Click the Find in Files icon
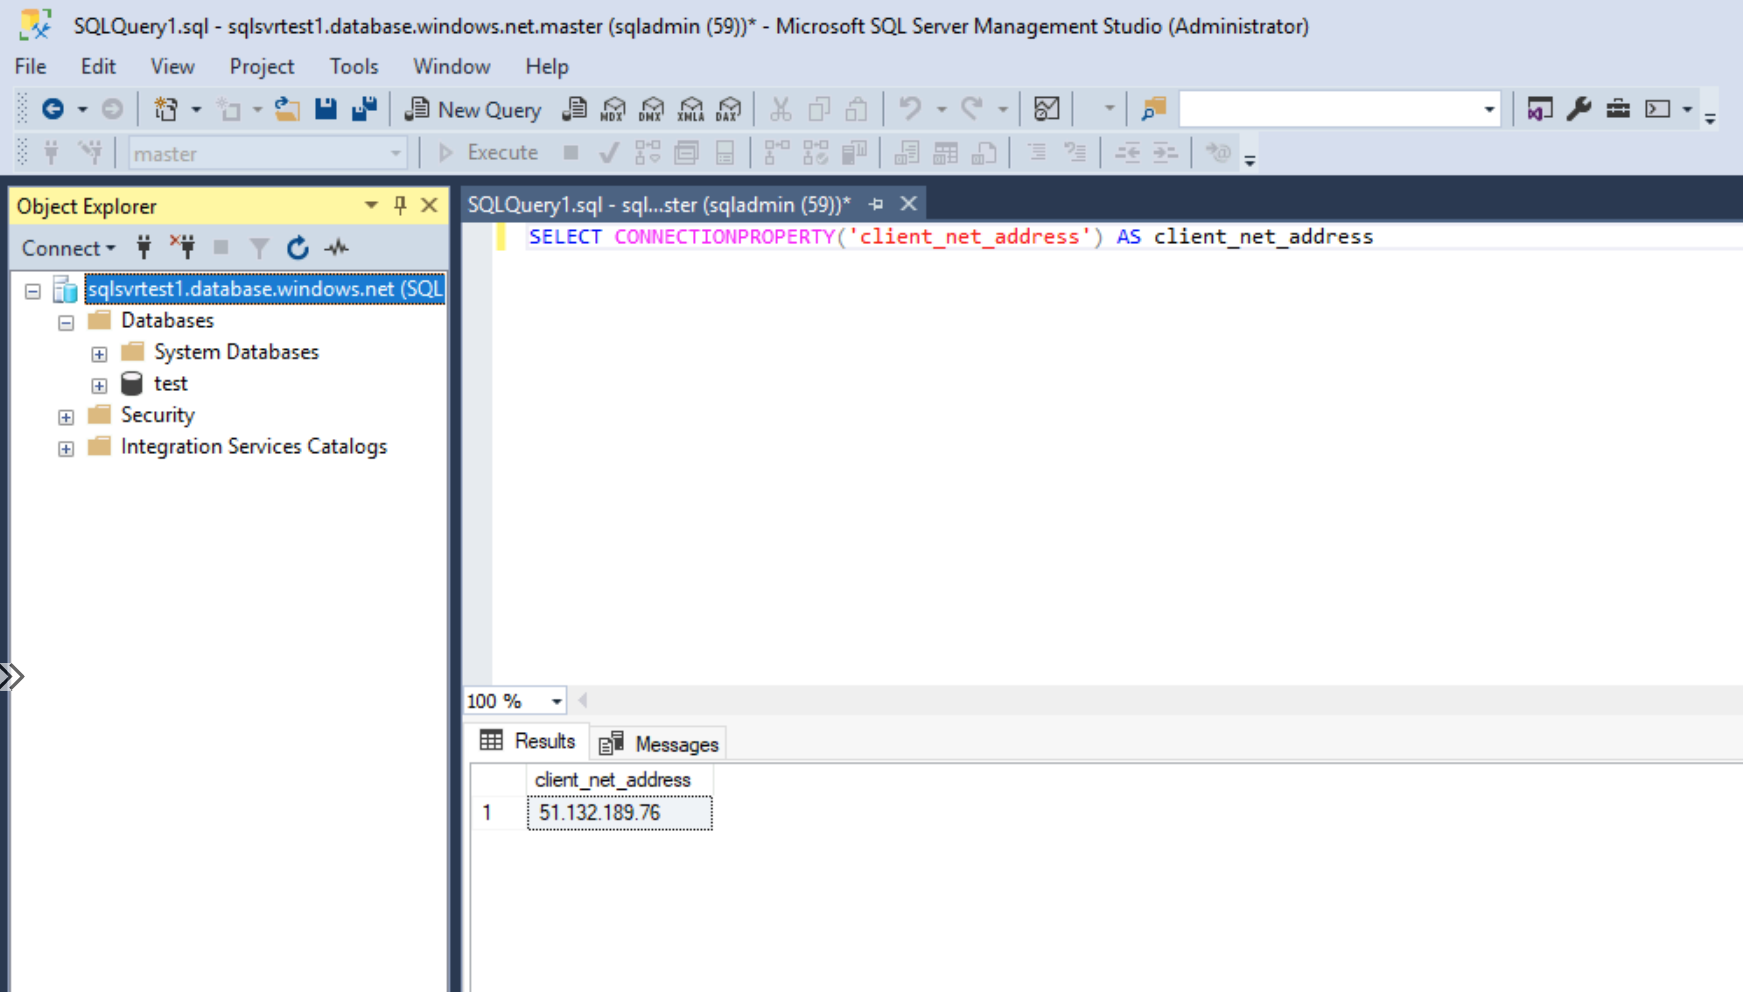 pos(1154,109)
